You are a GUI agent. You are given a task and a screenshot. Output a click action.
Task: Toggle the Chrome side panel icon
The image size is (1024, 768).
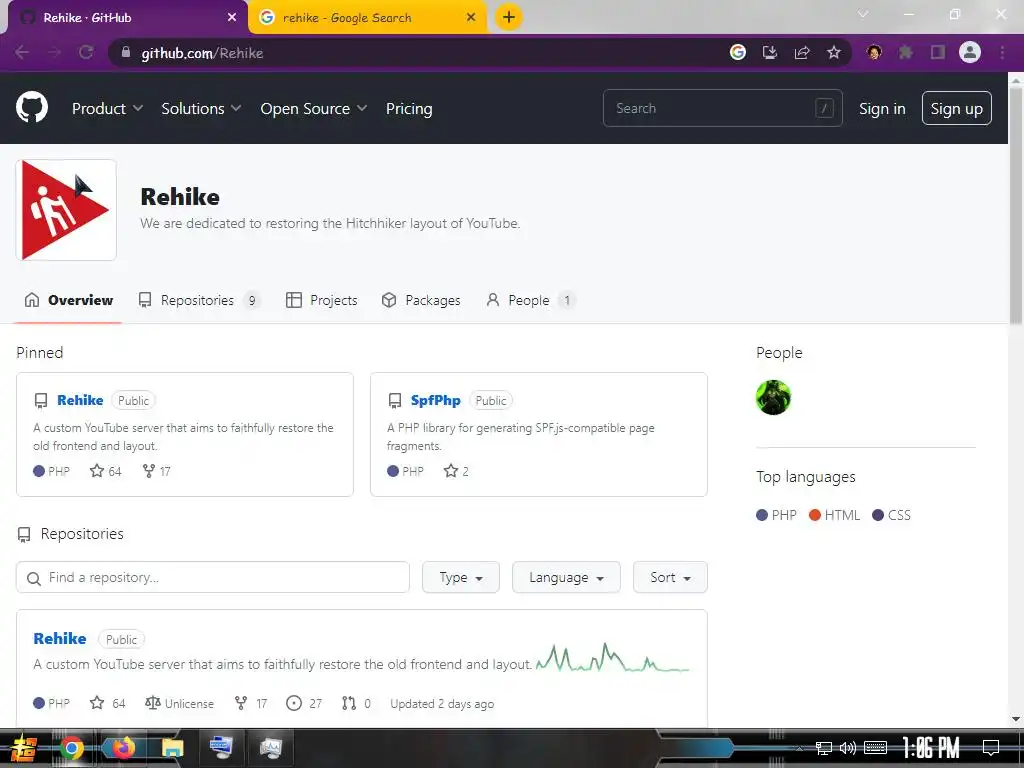pyautogui.click(x=938, y=52)
